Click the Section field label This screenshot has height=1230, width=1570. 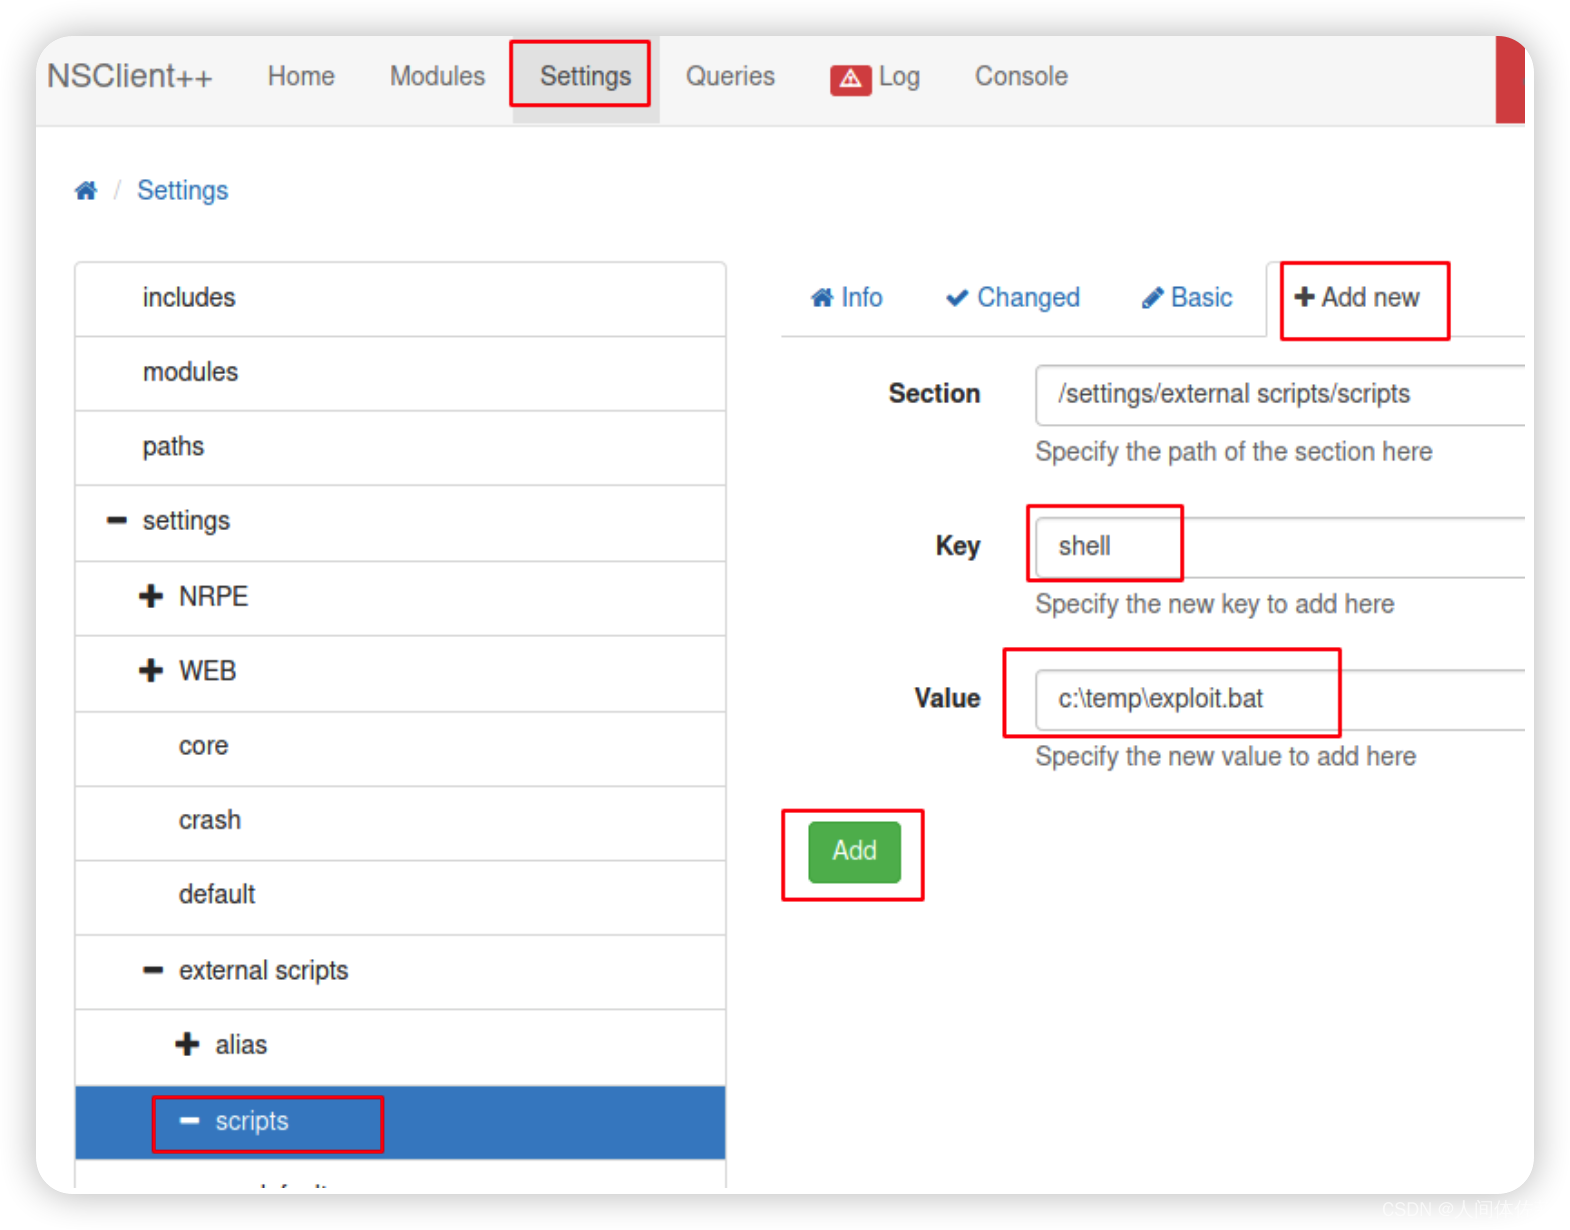[934, 394]
